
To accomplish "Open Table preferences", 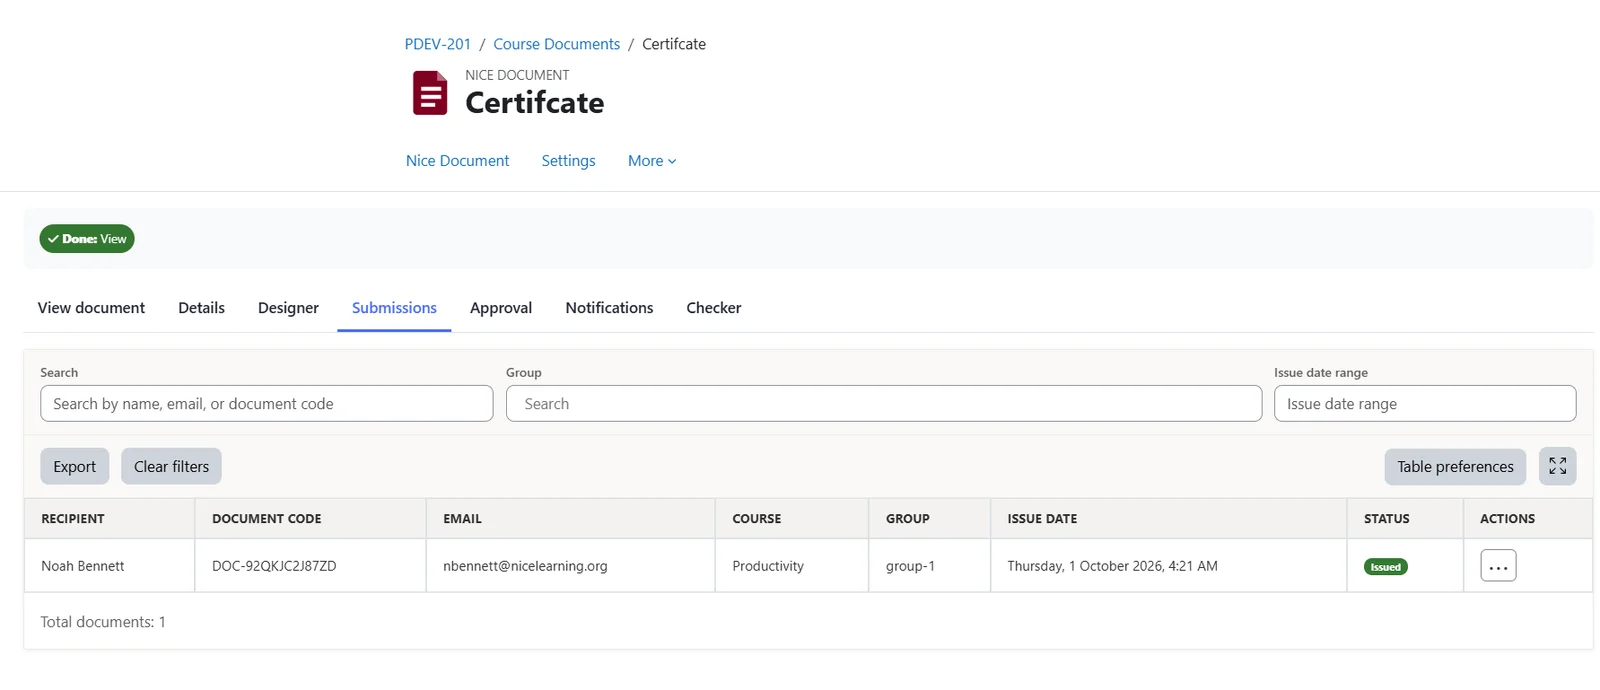I will pyautogui.click(x=1455, y=466).
